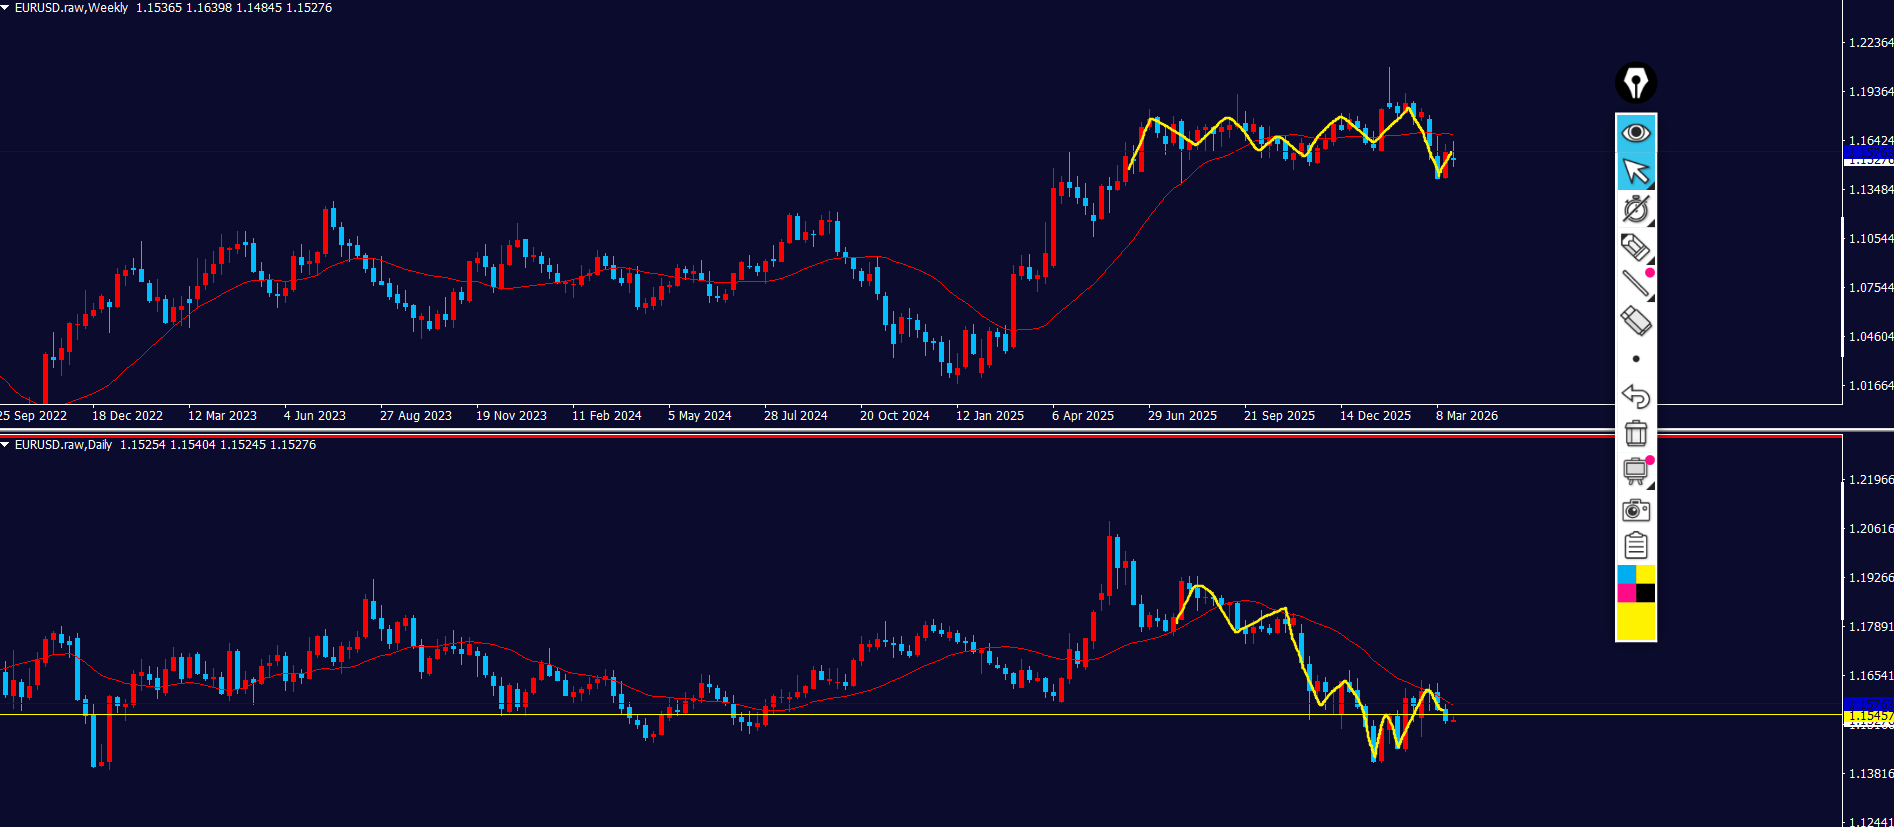Pick the cyan color swatch
1894x827 pixels.
pos(1626,574)
